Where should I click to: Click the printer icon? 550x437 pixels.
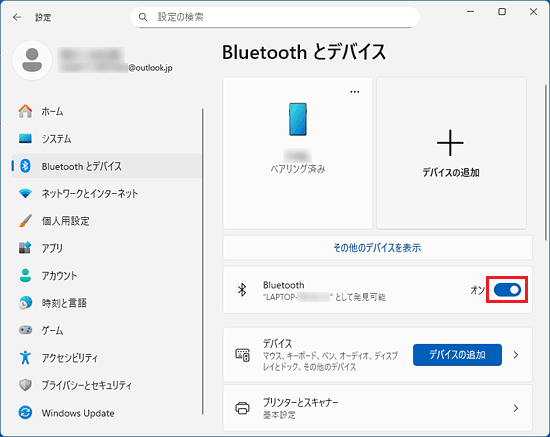(242, 408)
